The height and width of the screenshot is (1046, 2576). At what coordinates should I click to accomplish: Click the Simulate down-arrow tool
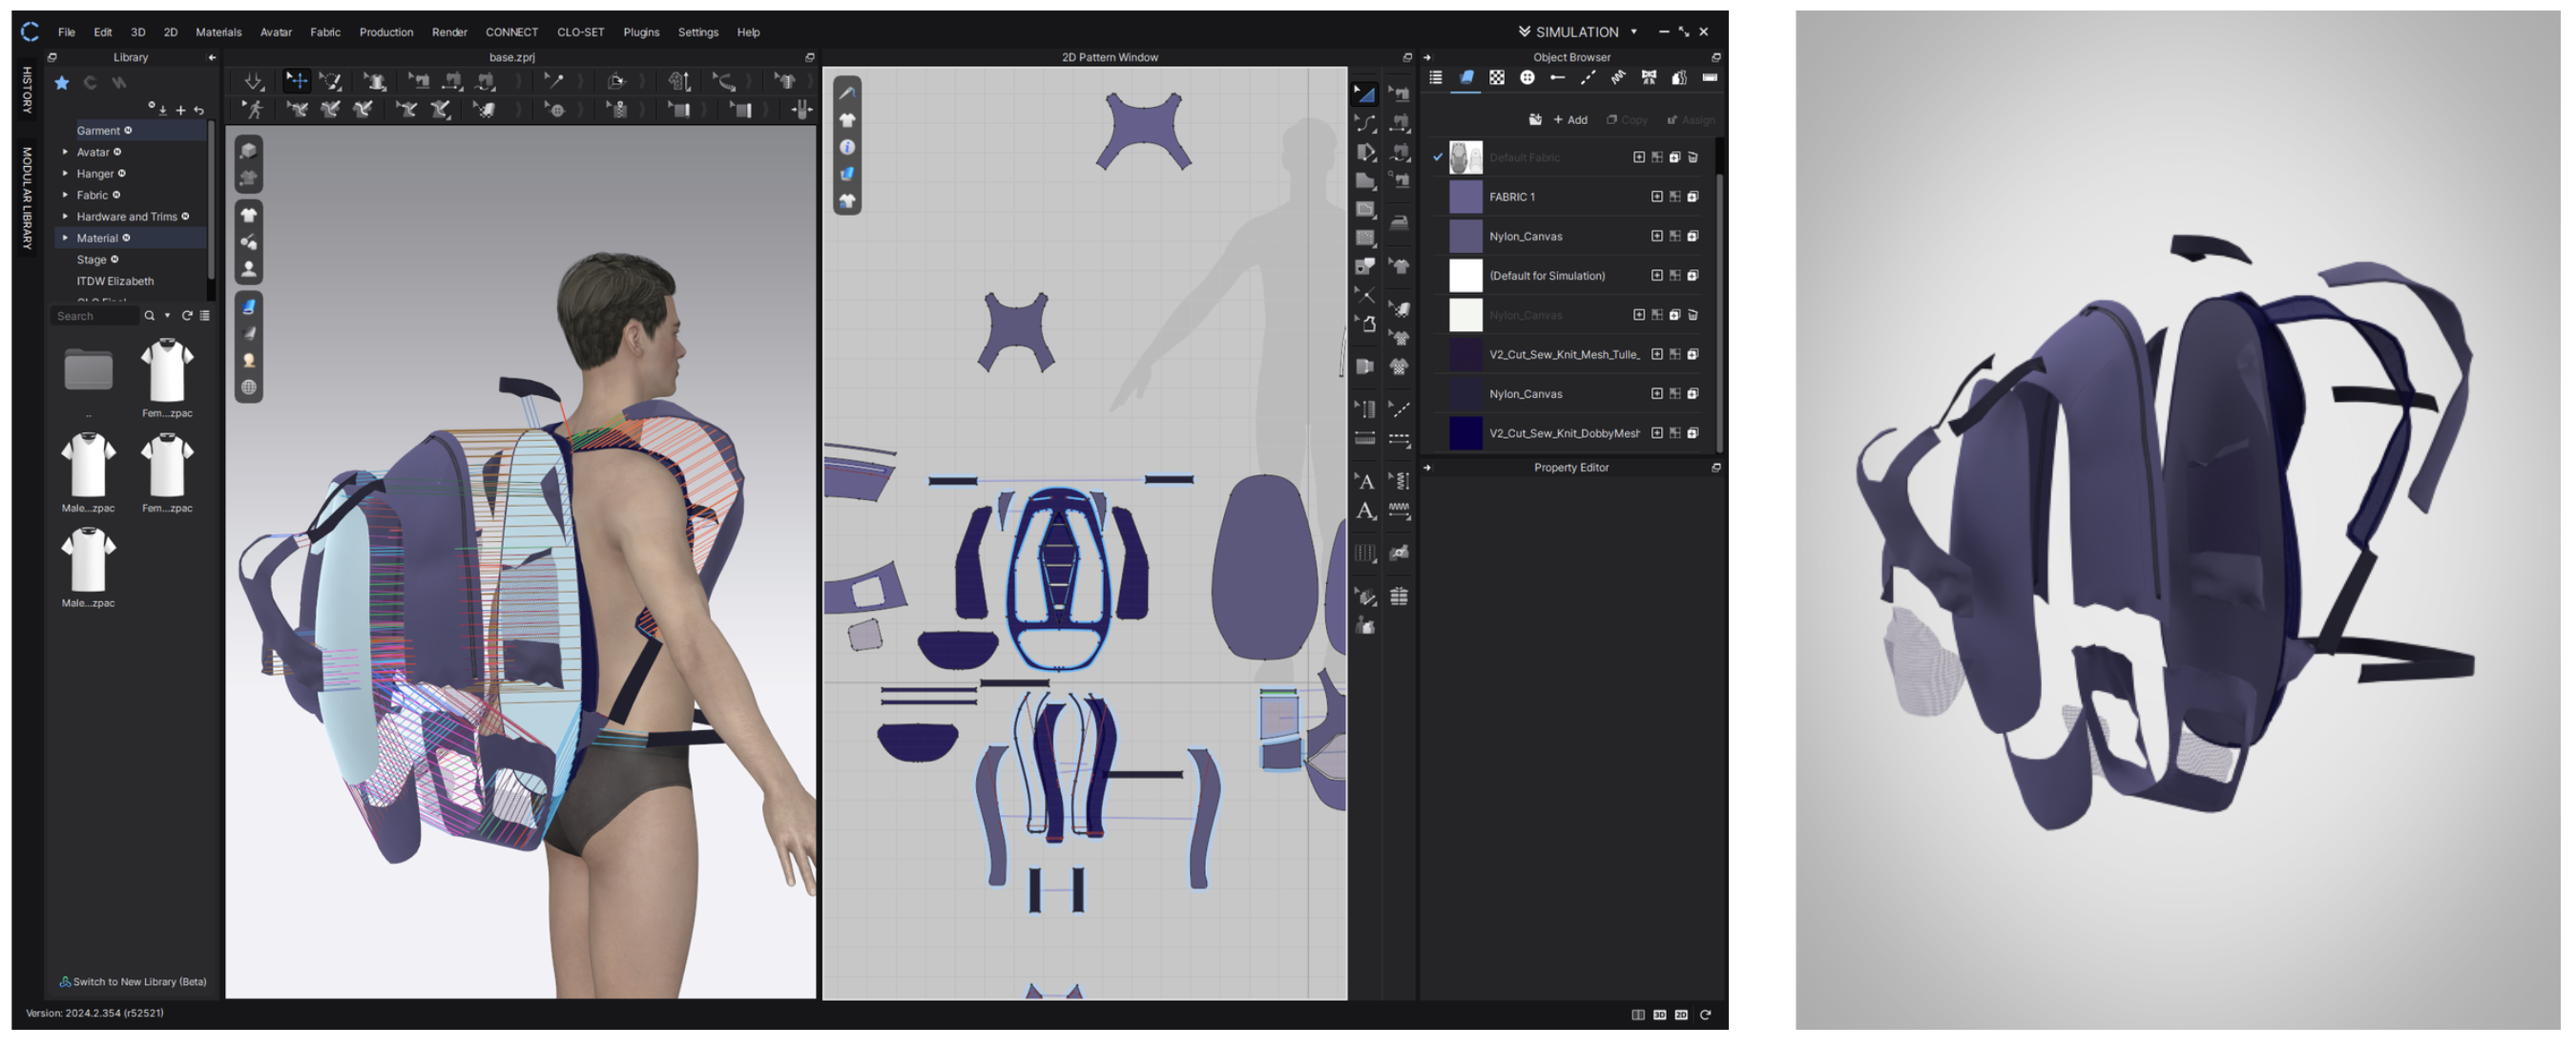pyautogui.click(x=253, y=81)
